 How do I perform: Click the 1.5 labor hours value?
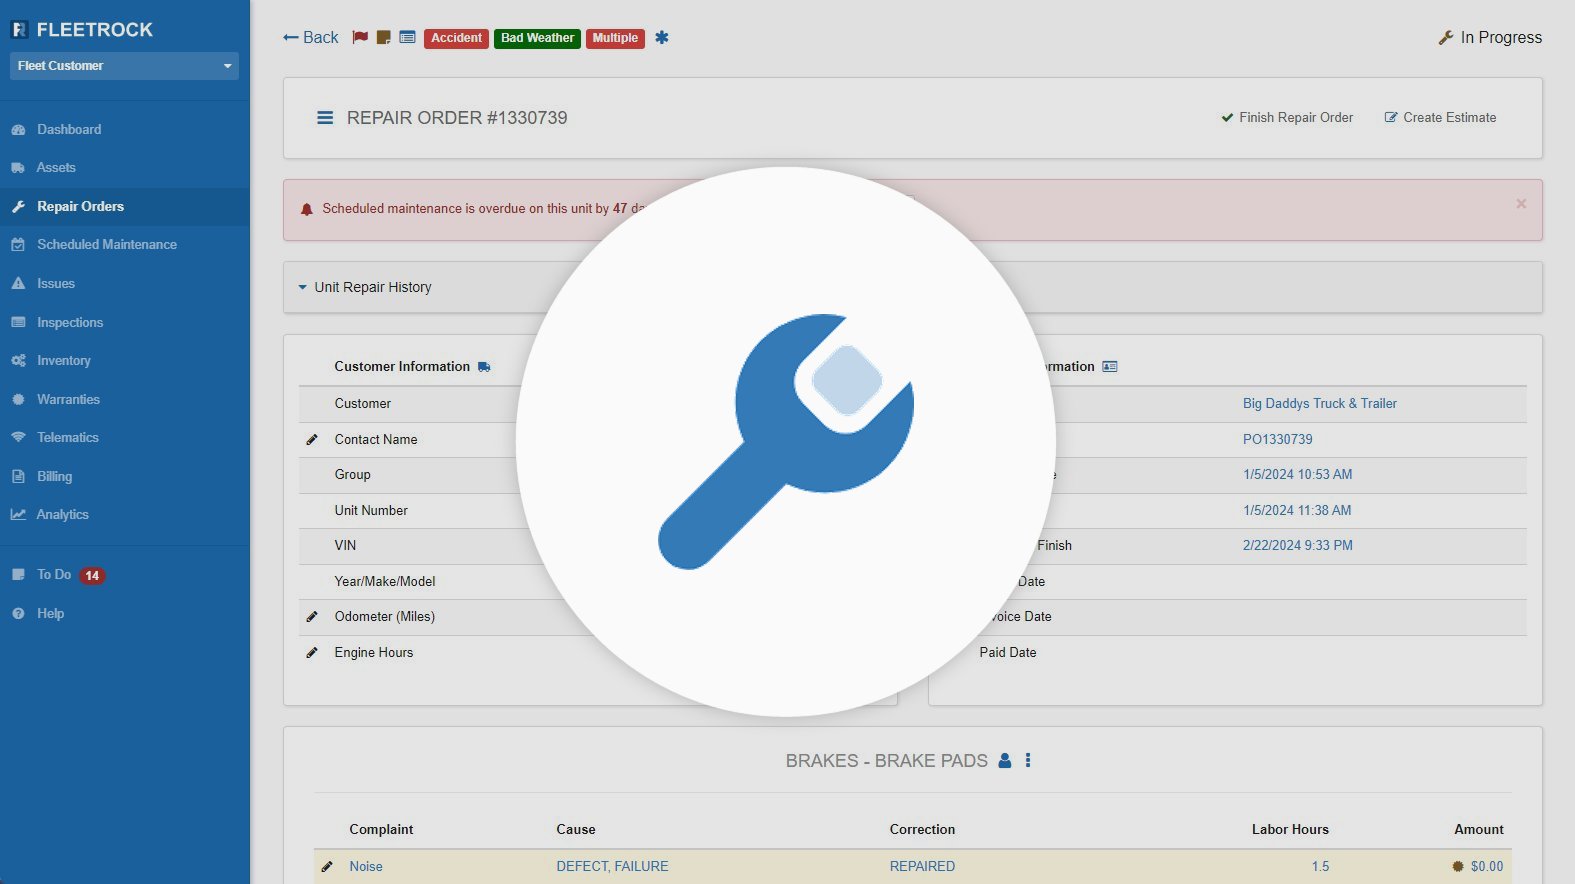[1320, 867]
